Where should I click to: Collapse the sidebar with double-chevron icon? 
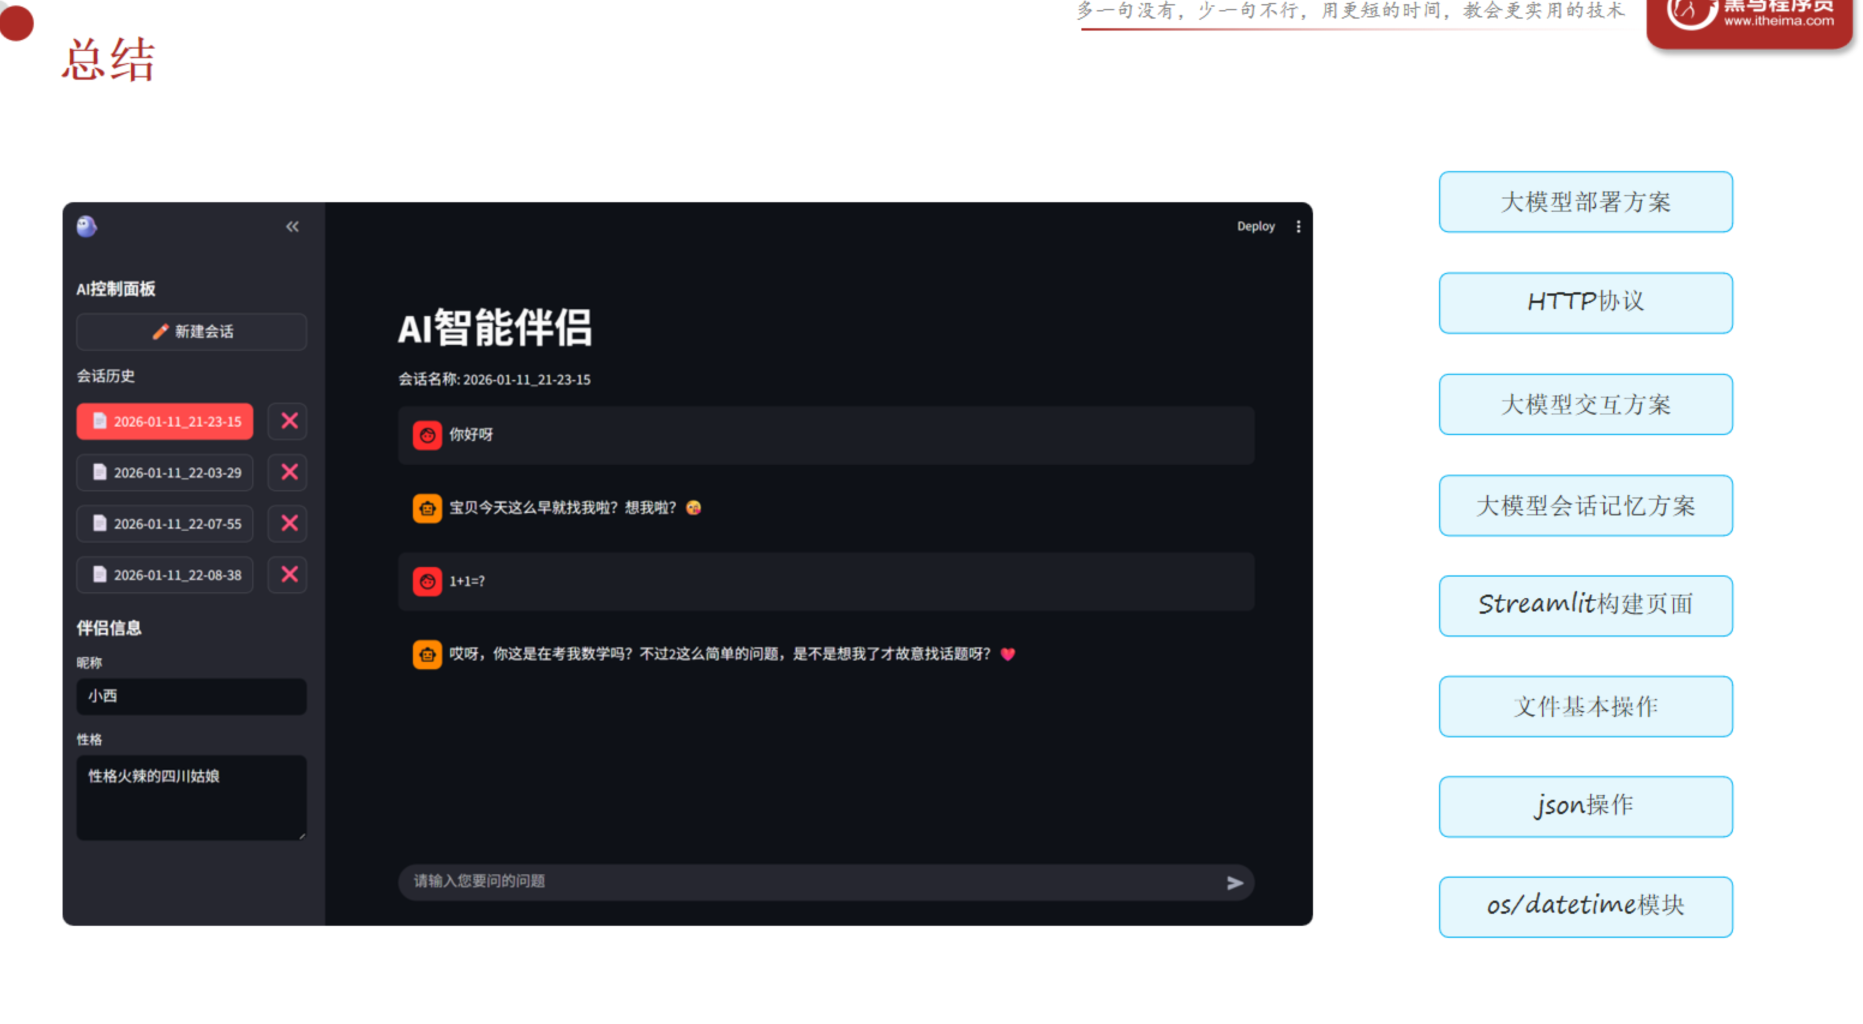(x=292, y=227)
